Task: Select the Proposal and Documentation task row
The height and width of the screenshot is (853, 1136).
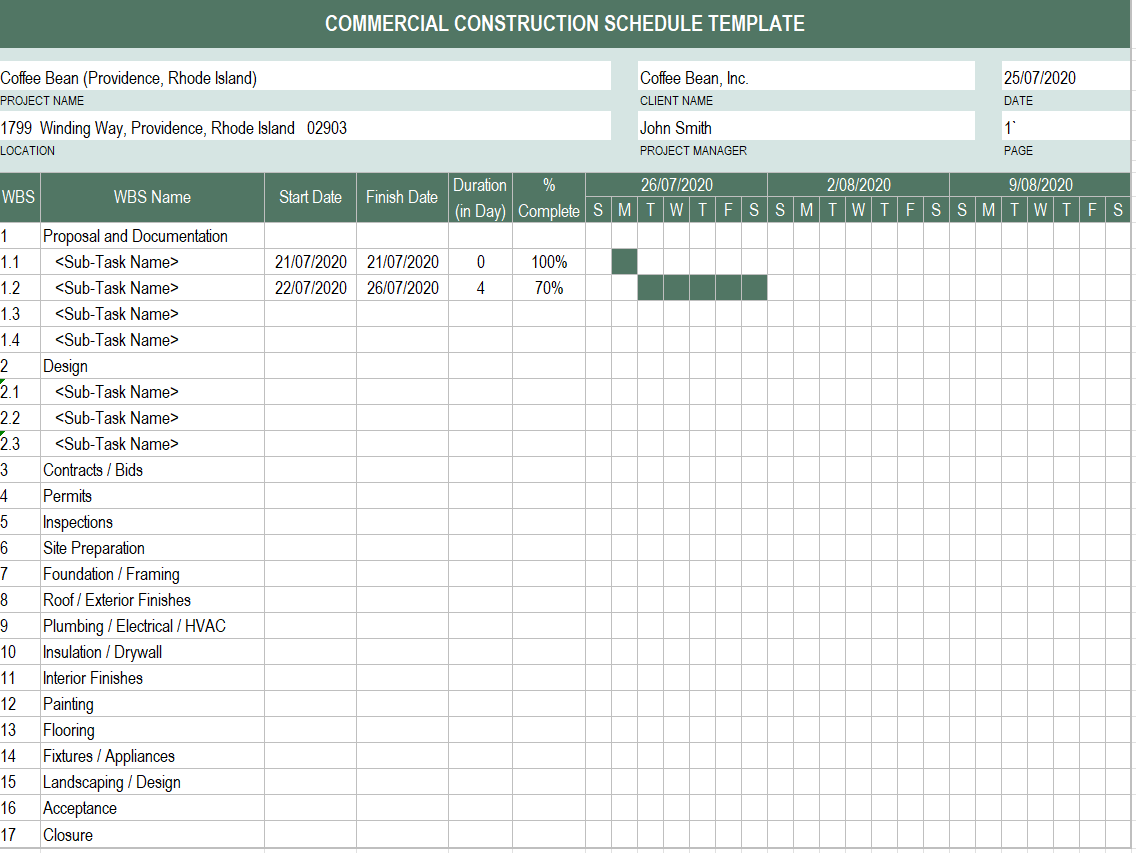Action: (135, 236)
